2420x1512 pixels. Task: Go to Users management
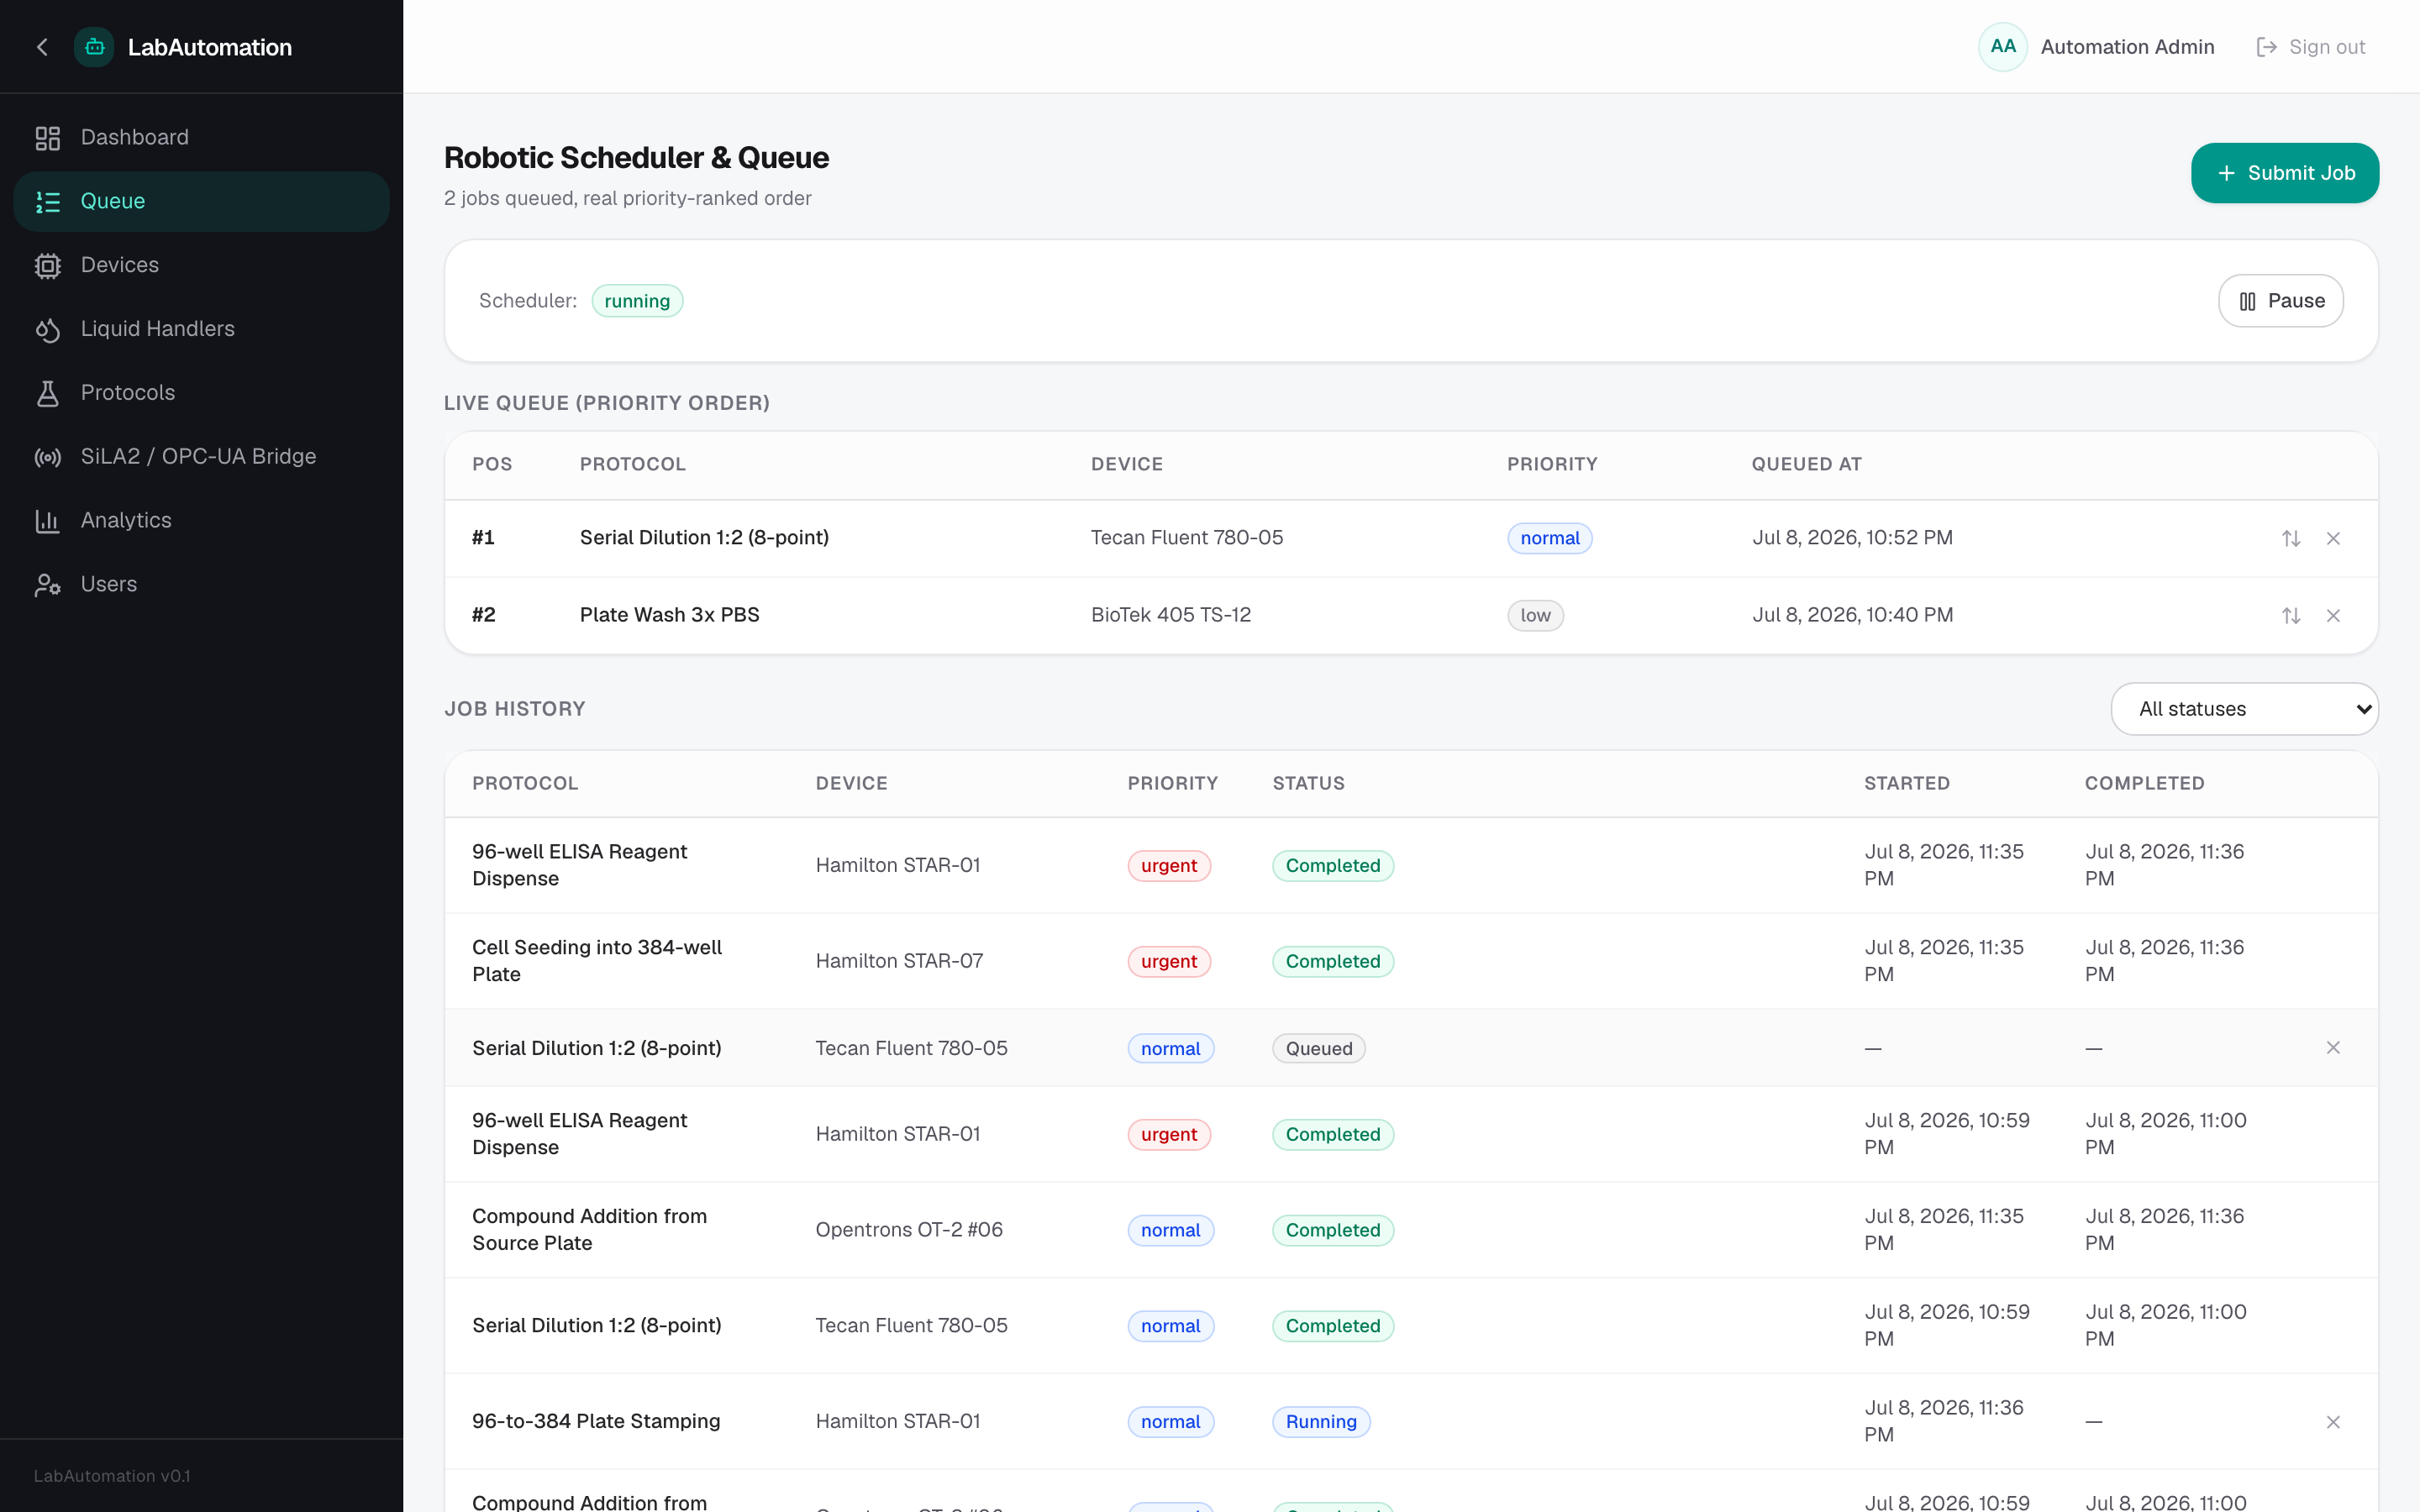(201, 585)
